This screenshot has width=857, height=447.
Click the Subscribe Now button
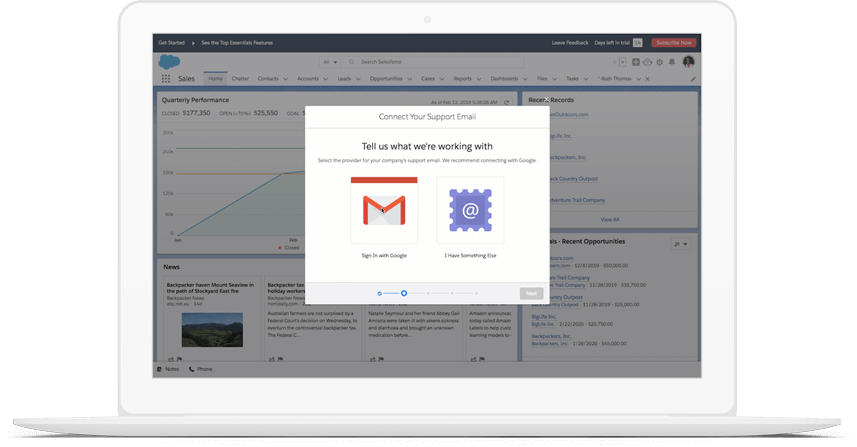tap(674, 43)
